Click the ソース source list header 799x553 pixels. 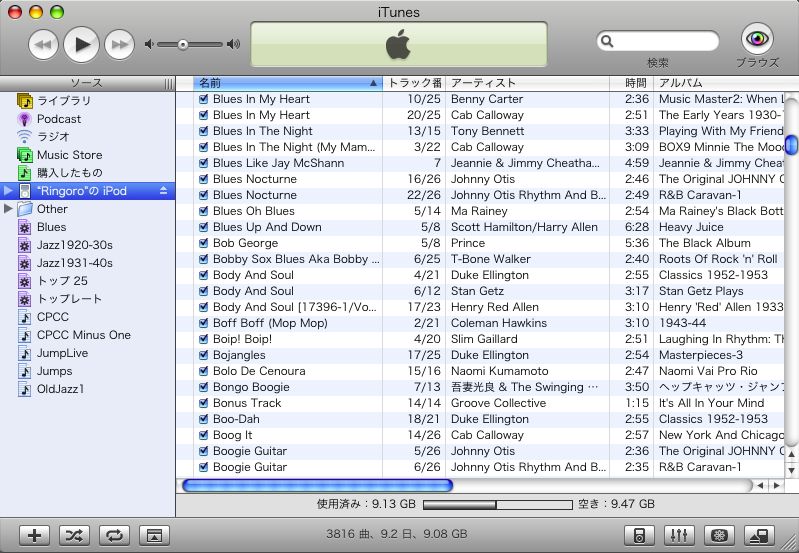pyautogui.click(x=87, y=83)
